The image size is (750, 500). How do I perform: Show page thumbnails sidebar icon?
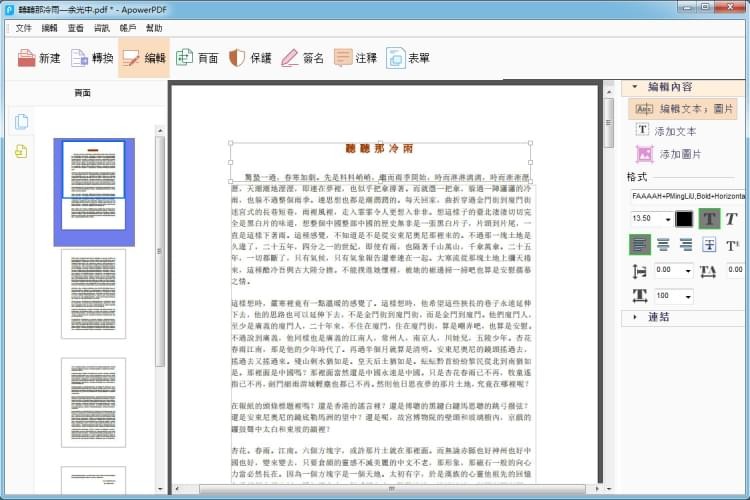click(x=21, y=122)
